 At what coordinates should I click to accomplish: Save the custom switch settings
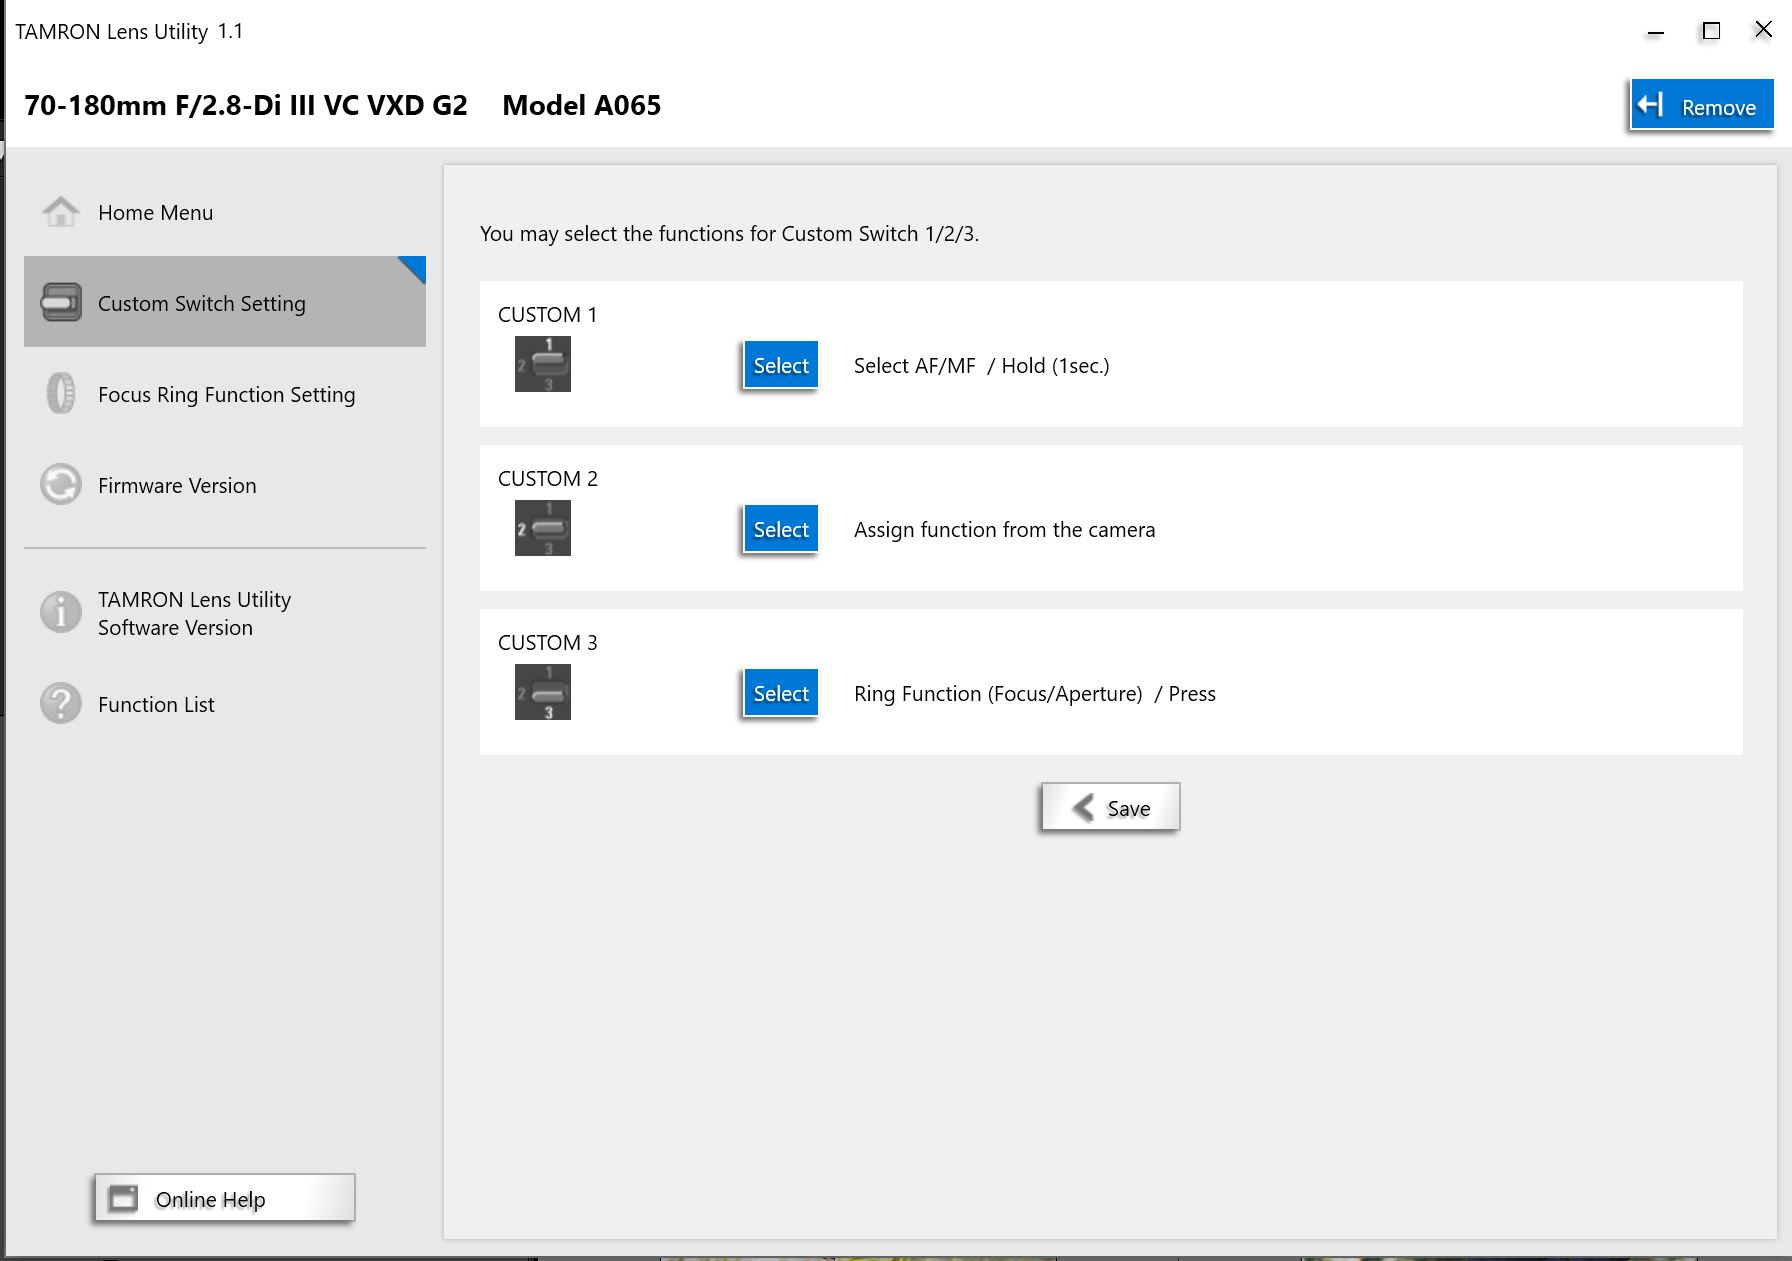1110,807
